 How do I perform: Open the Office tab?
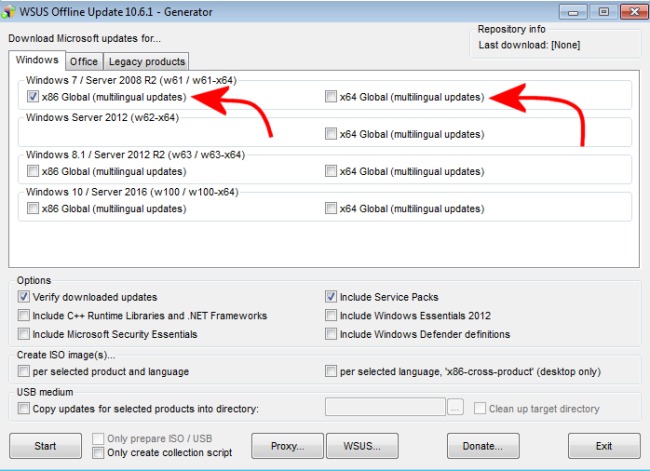pyautogui.click(x=84, y=62)
